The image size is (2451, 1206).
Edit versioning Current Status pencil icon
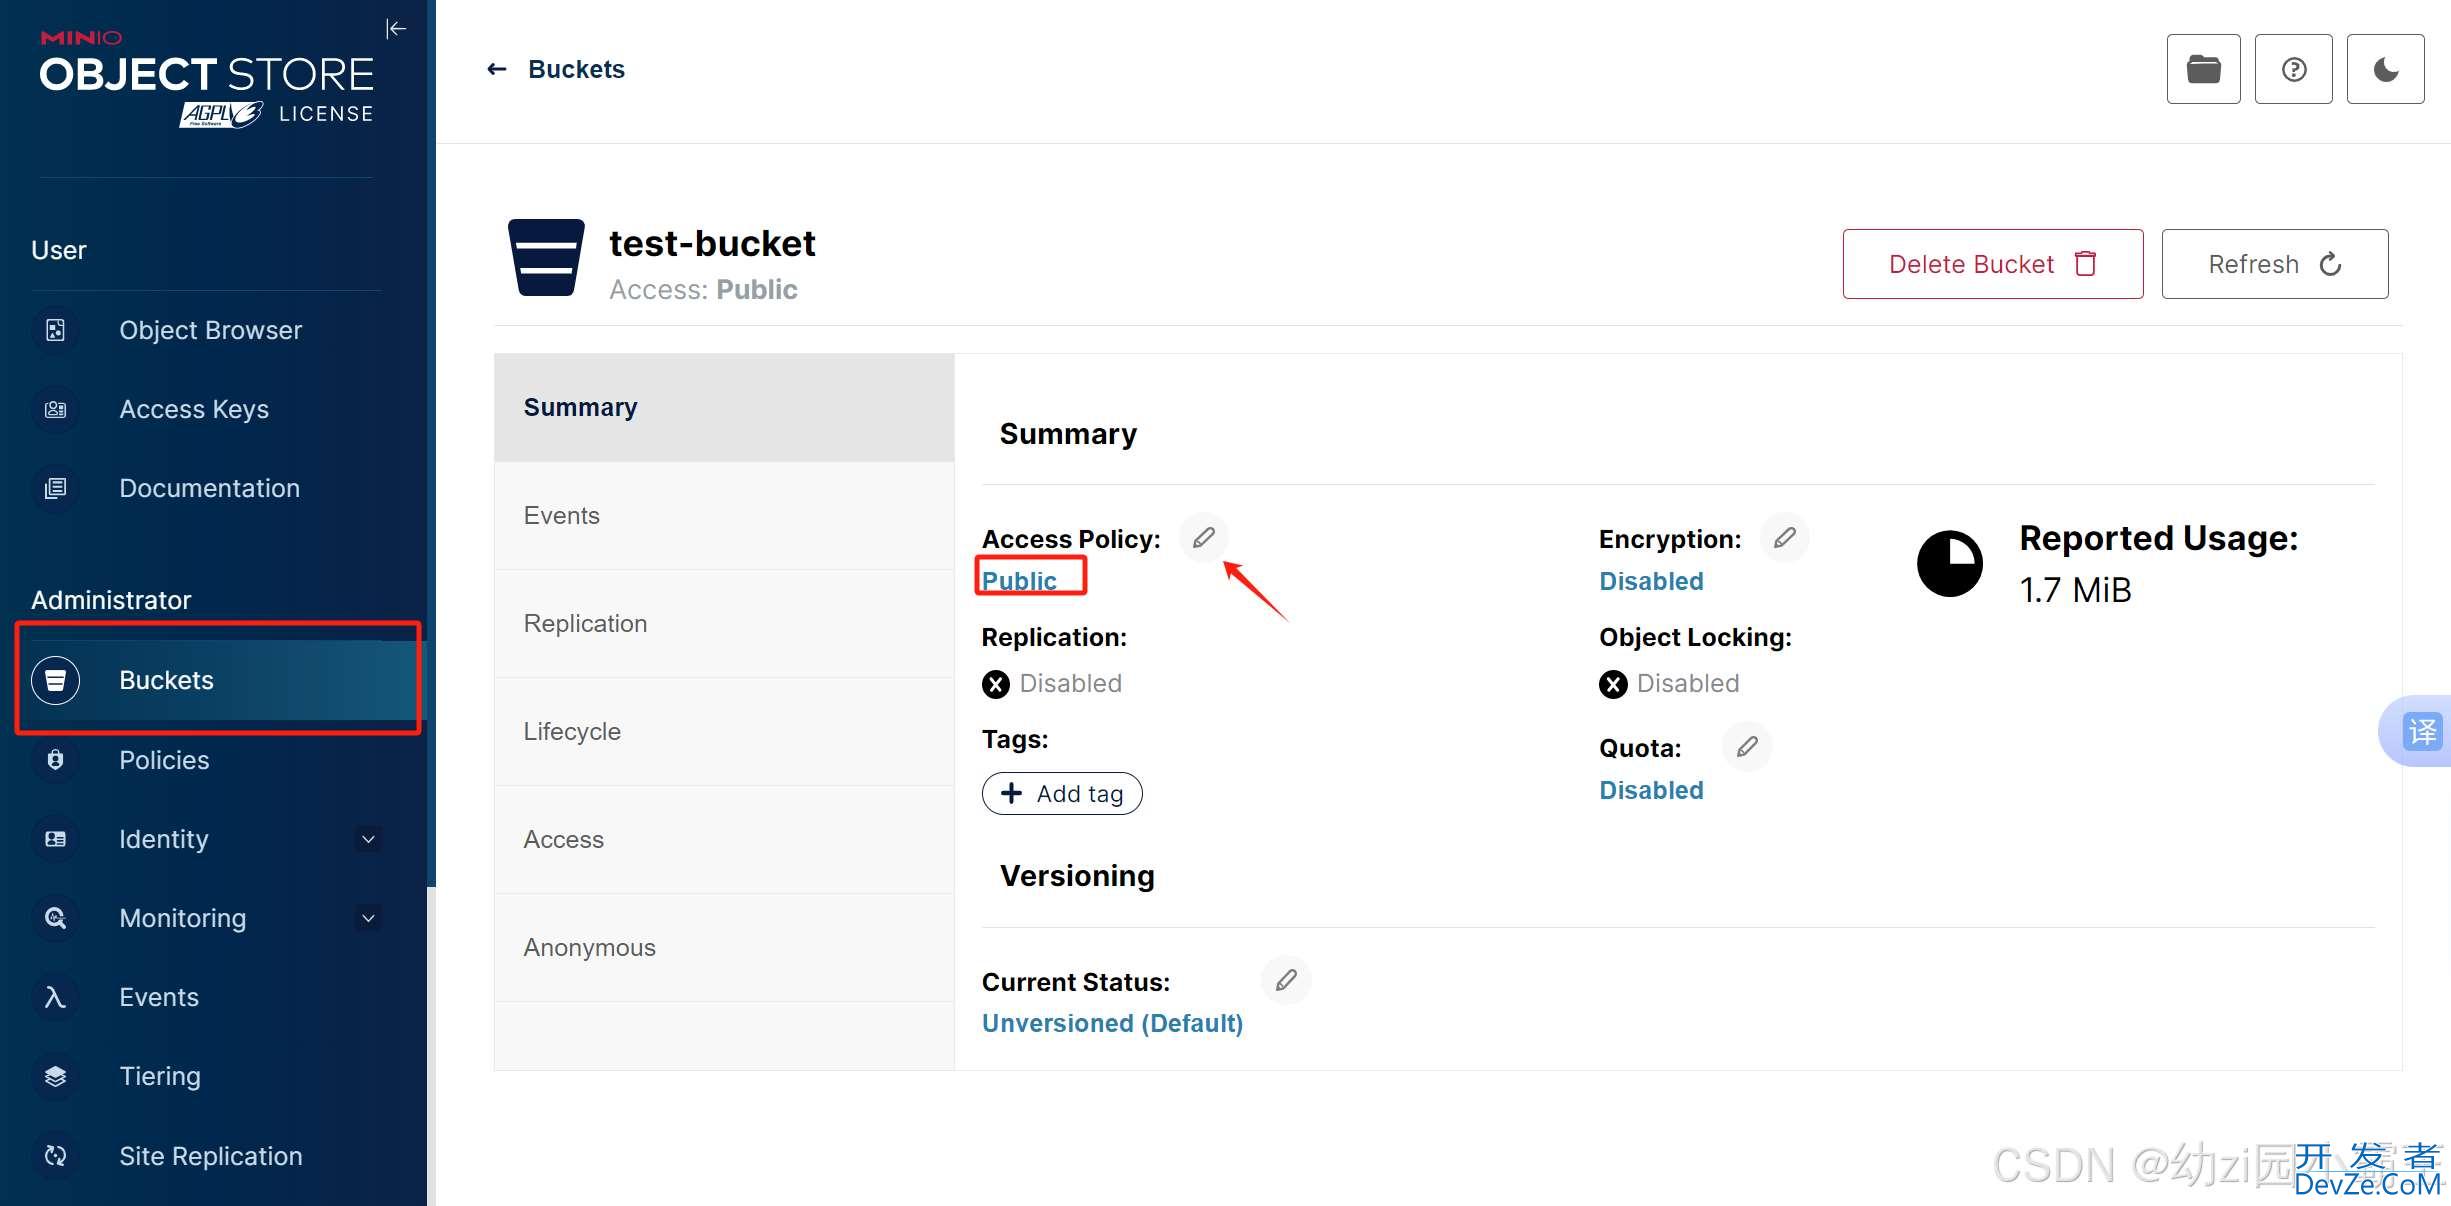pos(1286,979)
